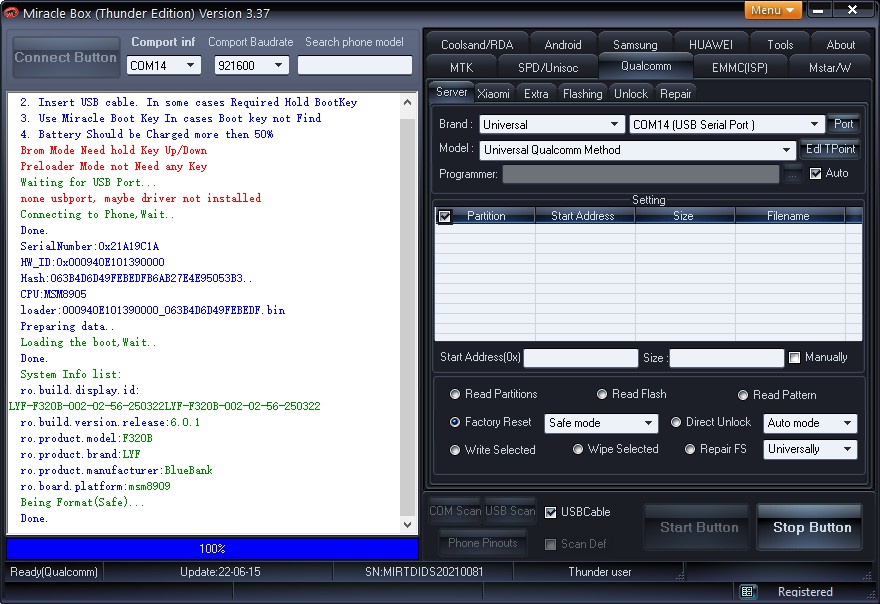
Task: Click the Start Address(0x) input field
Action: (x=581, y=358)
